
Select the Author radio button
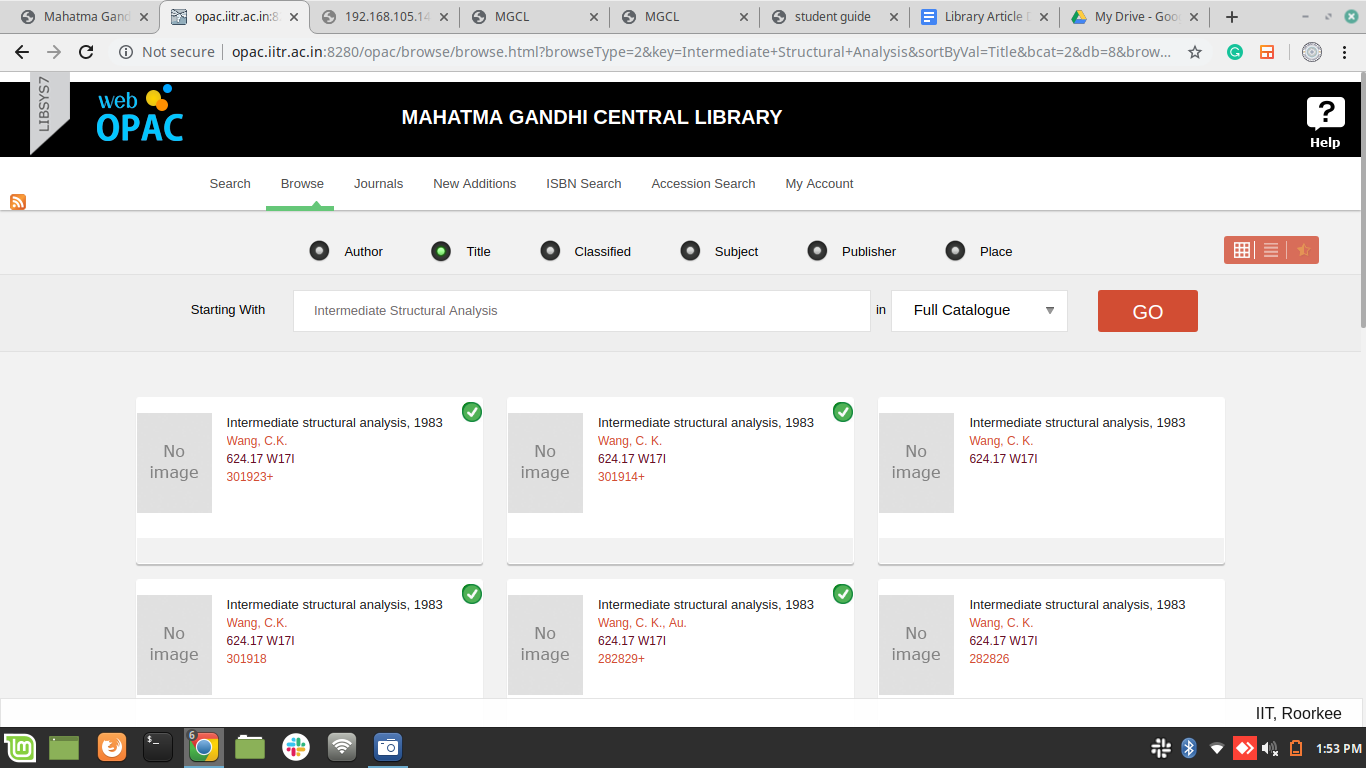tap(319, 251)
